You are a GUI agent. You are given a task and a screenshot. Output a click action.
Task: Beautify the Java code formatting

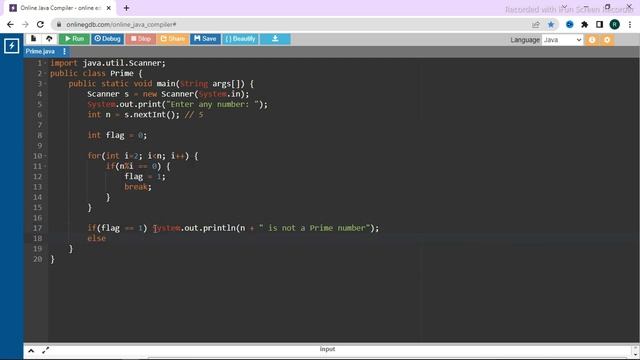click(x=240, y=39)
